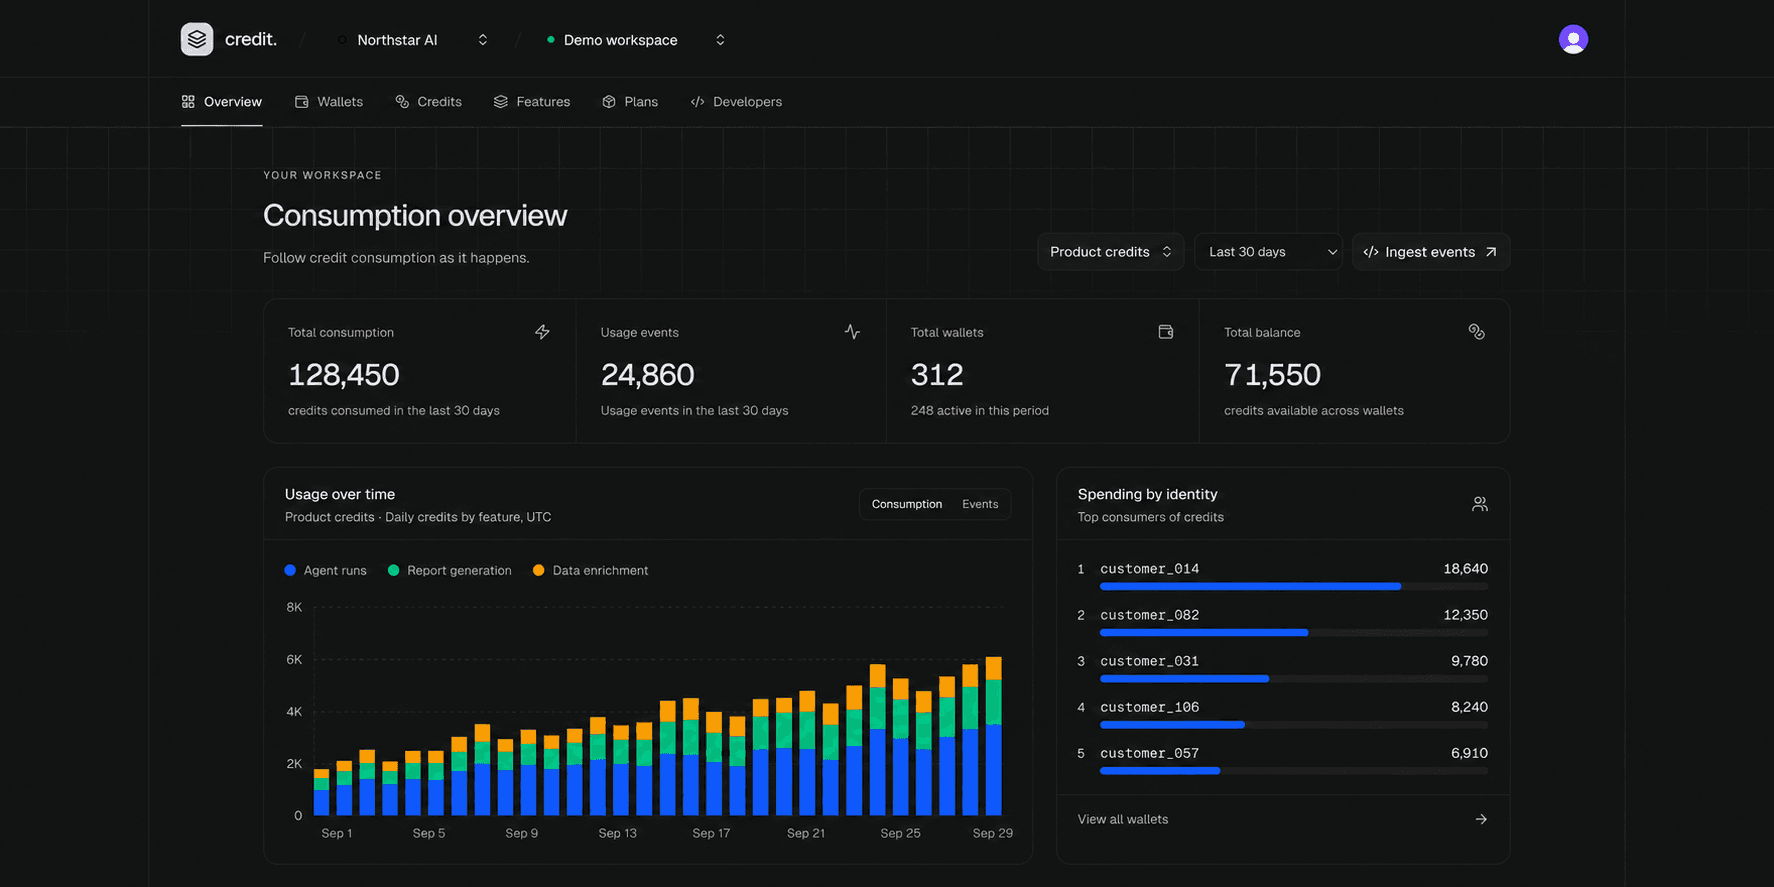This screenshot has height=887, width=1774.
Task: Click the Plans tab box icon
Action: point(609,102)
